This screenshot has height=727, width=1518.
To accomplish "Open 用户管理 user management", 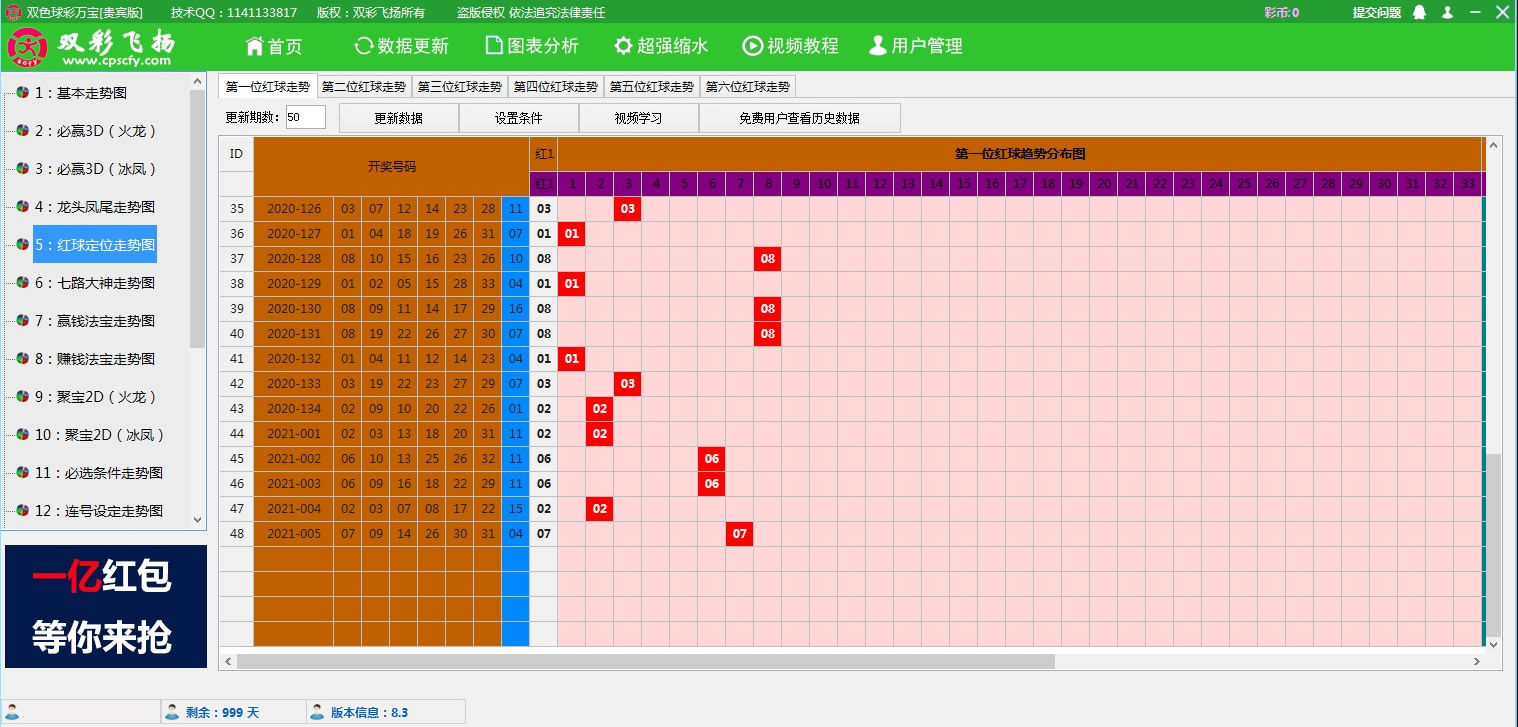I will [x=914, y=45].
